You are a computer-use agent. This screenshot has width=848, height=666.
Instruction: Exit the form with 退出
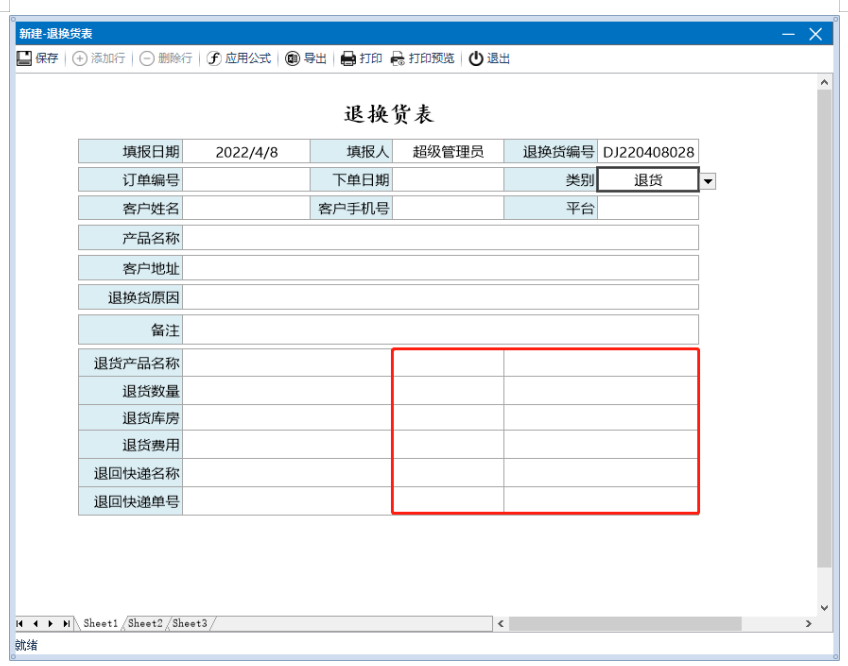point(476,59)
